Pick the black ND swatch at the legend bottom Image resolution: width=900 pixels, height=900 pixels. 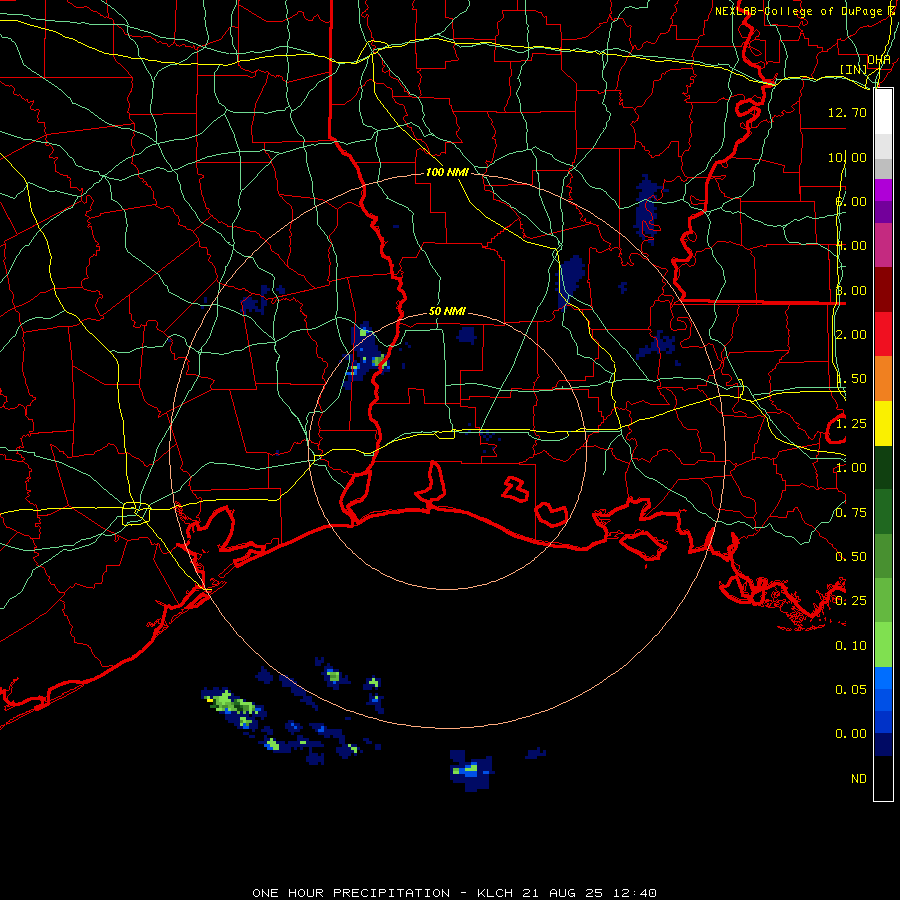tap(883, 778)
